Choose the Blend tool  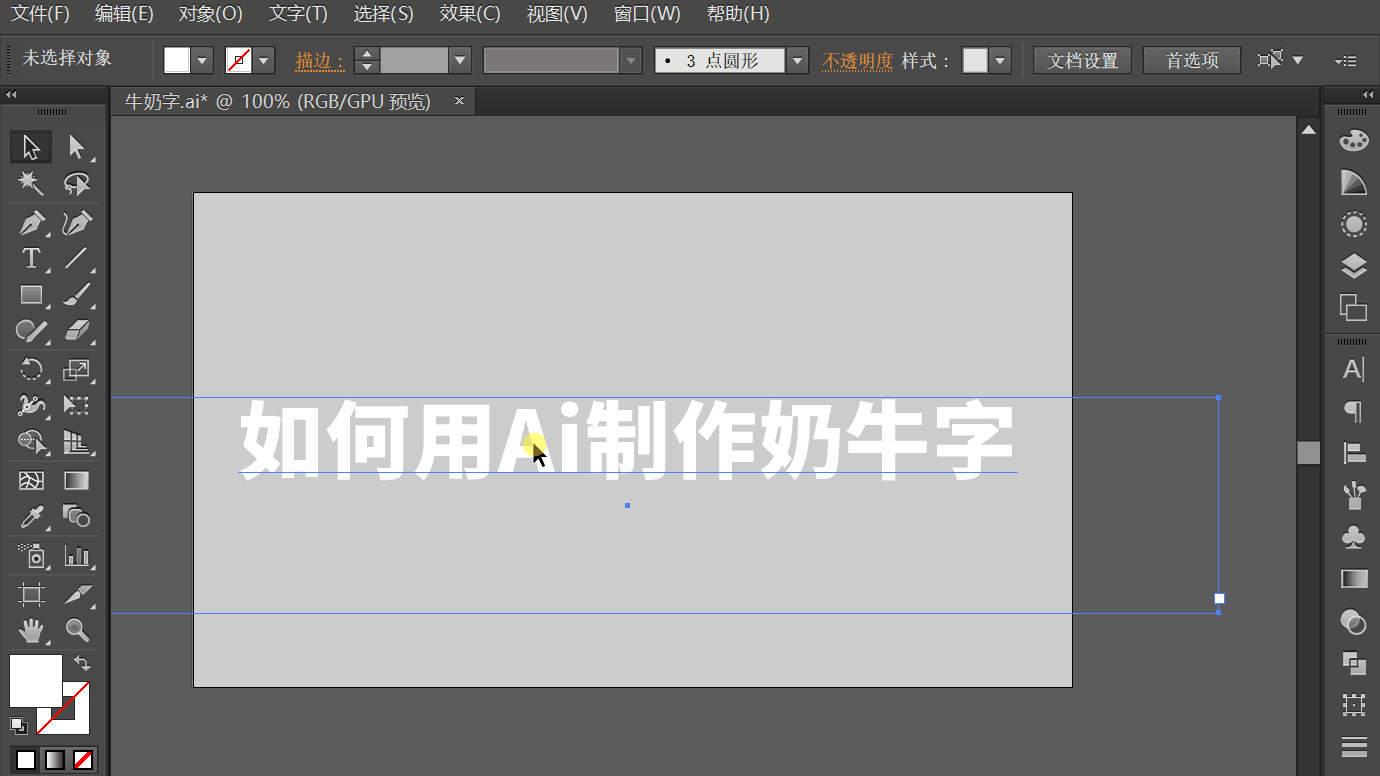(76, 517)
